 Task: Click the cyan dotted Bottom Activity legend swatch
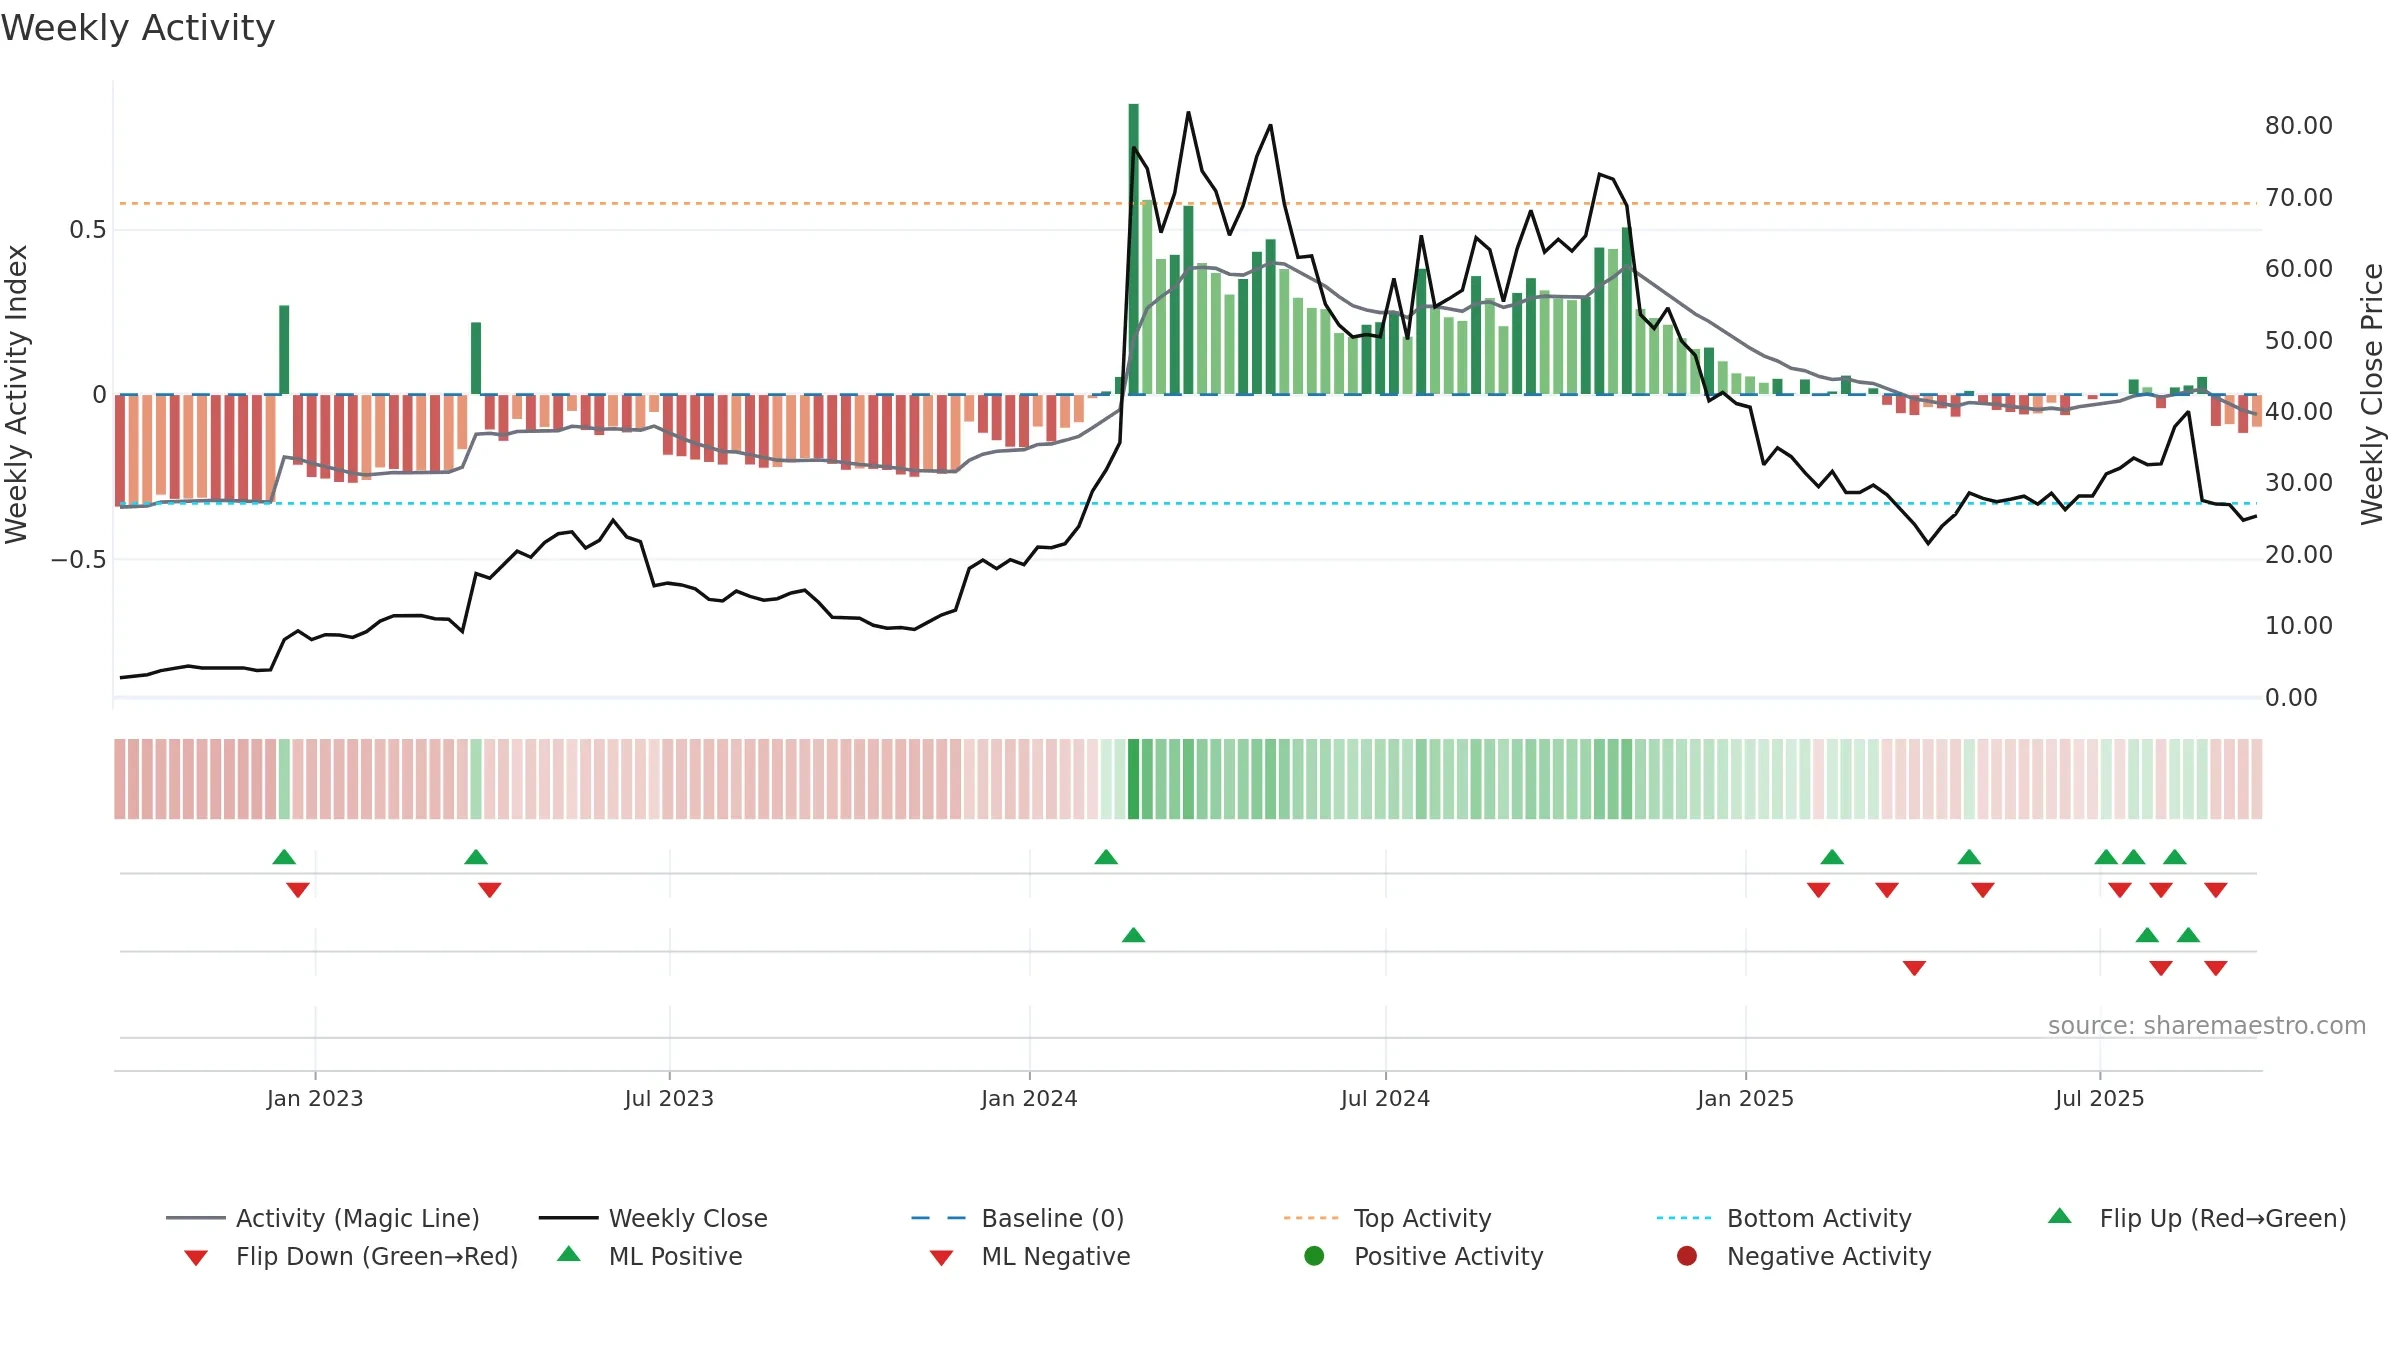tap(1684, 1218)
